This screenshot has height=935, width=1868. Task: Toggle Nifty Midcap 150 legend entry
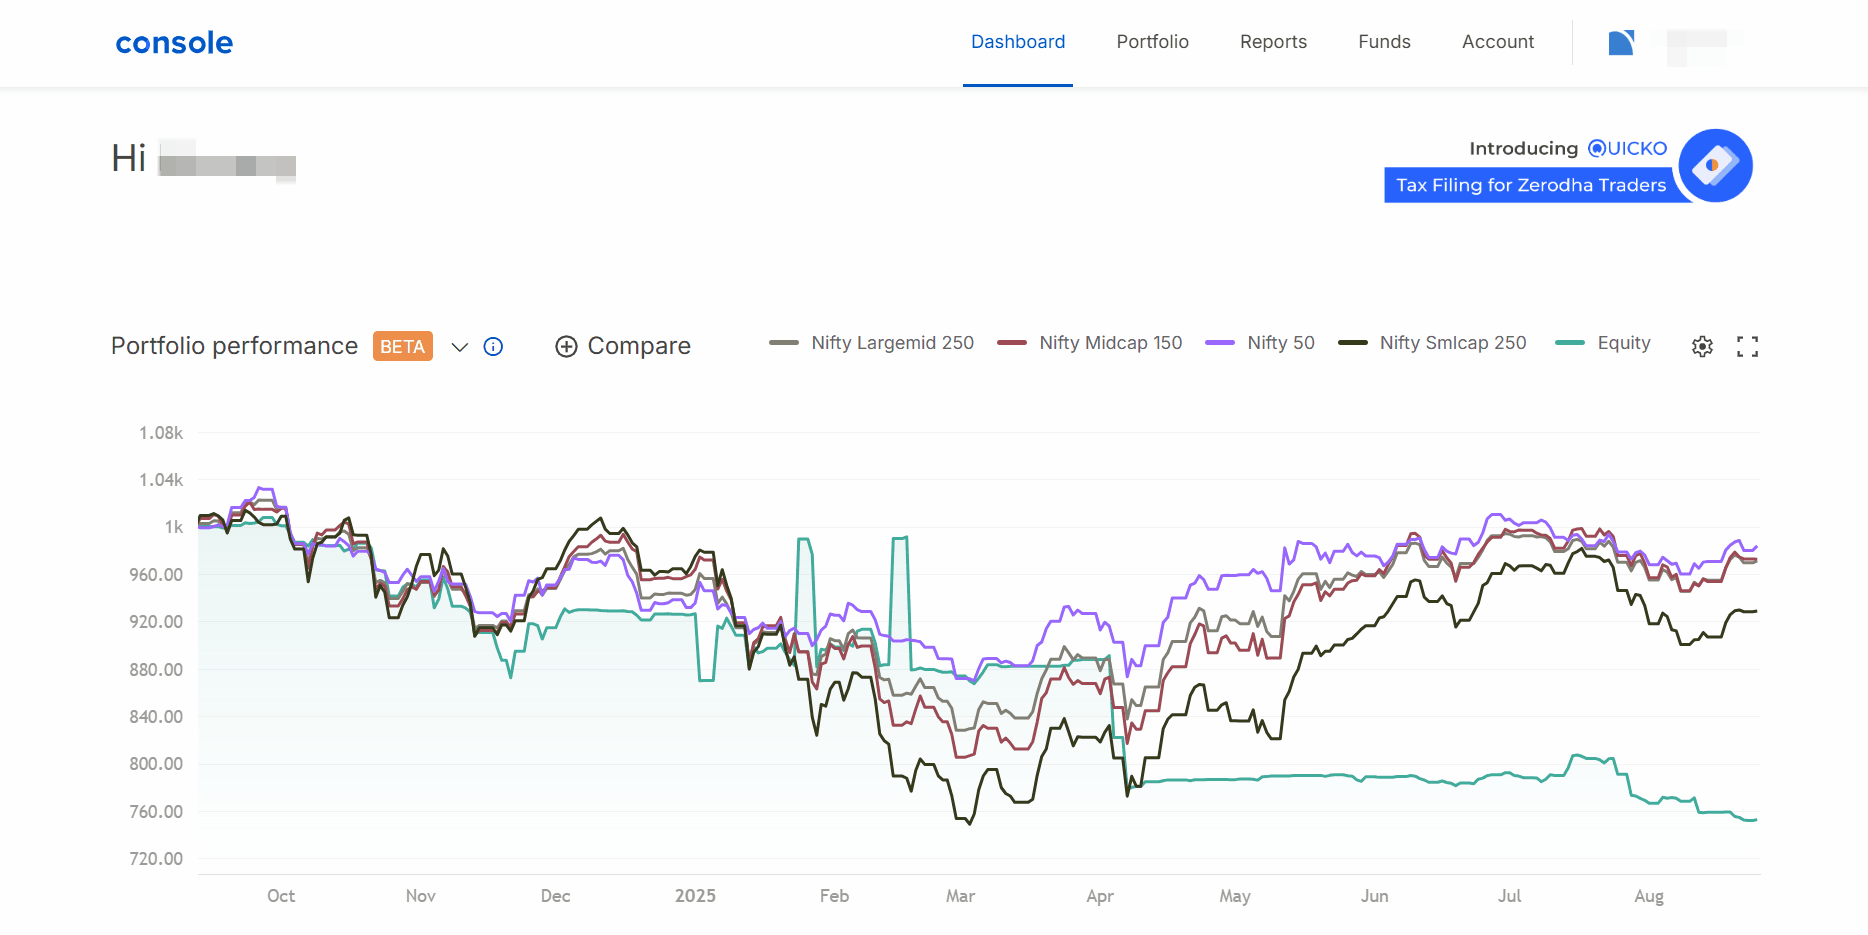tap(1090, 343)
